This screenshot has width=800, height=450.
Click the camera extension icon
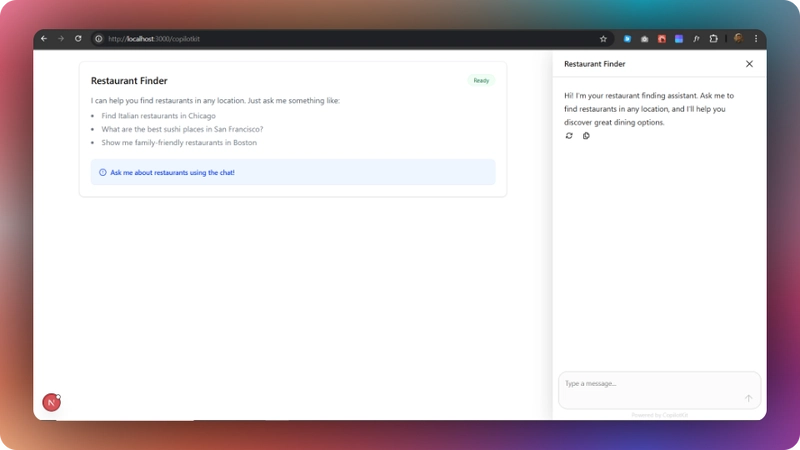[x=644, y=39]
